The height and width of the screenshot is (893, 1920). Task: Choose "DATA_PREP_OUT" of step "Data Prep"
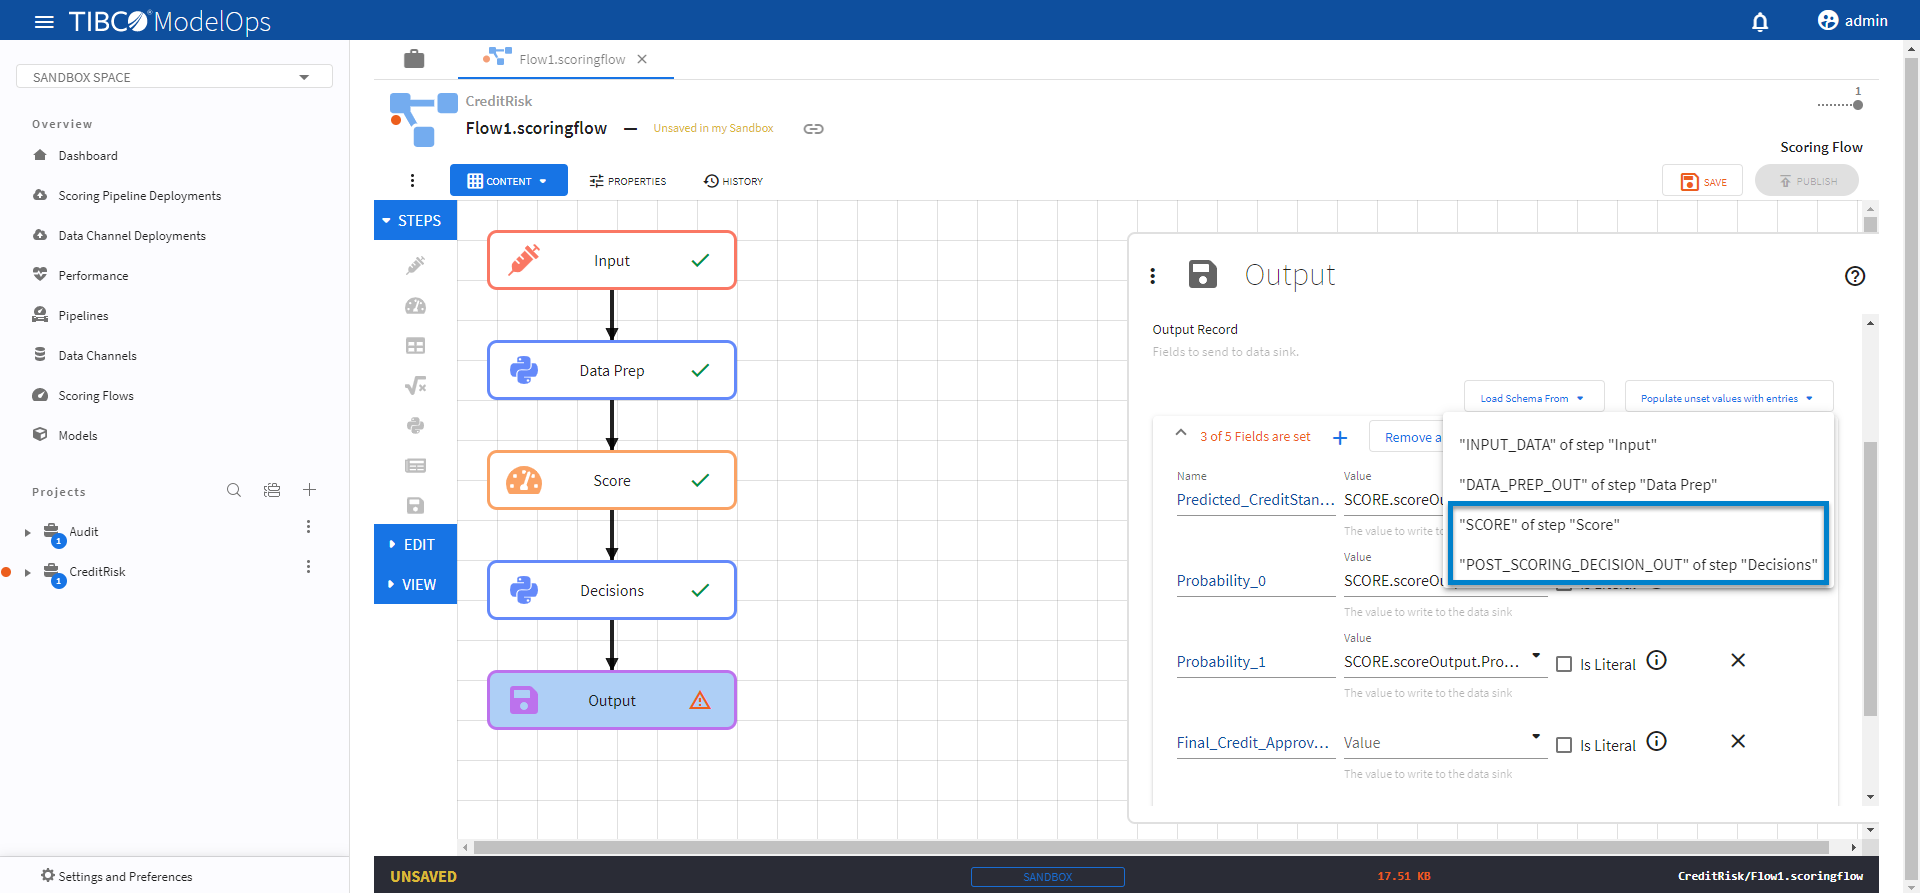[x=1639, y=485]
